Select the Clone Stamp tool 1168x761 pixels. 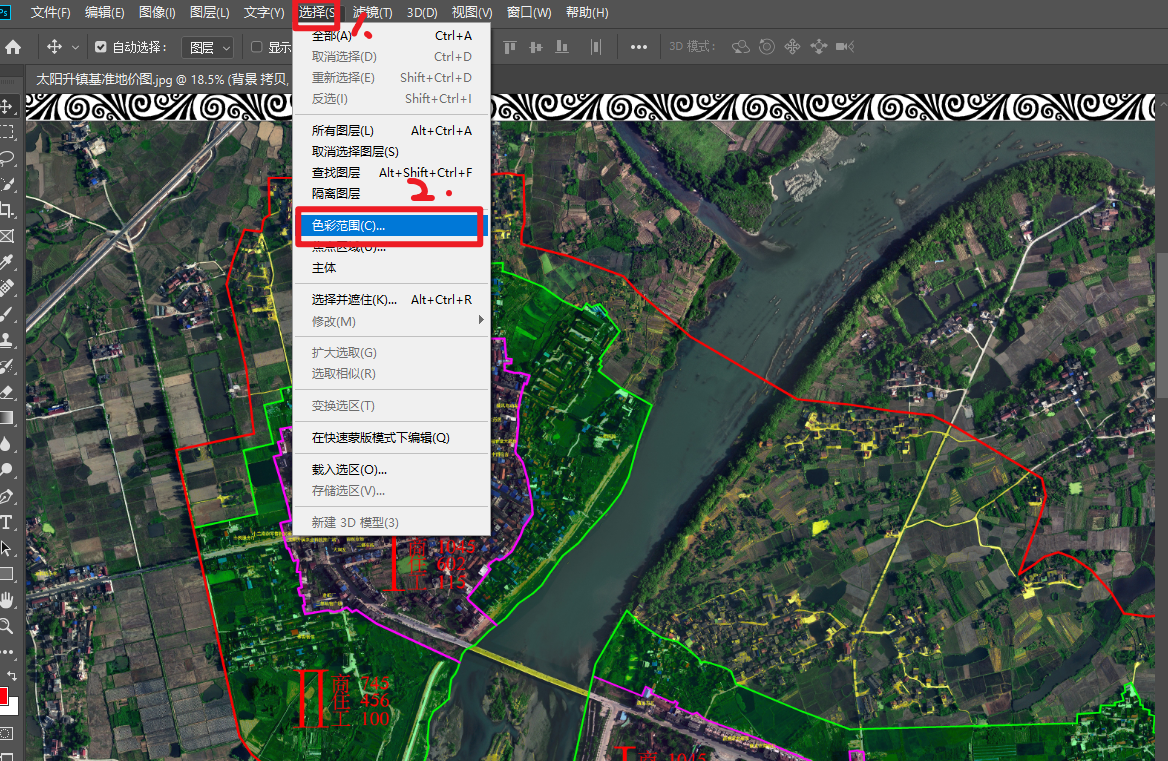[6, 340]
